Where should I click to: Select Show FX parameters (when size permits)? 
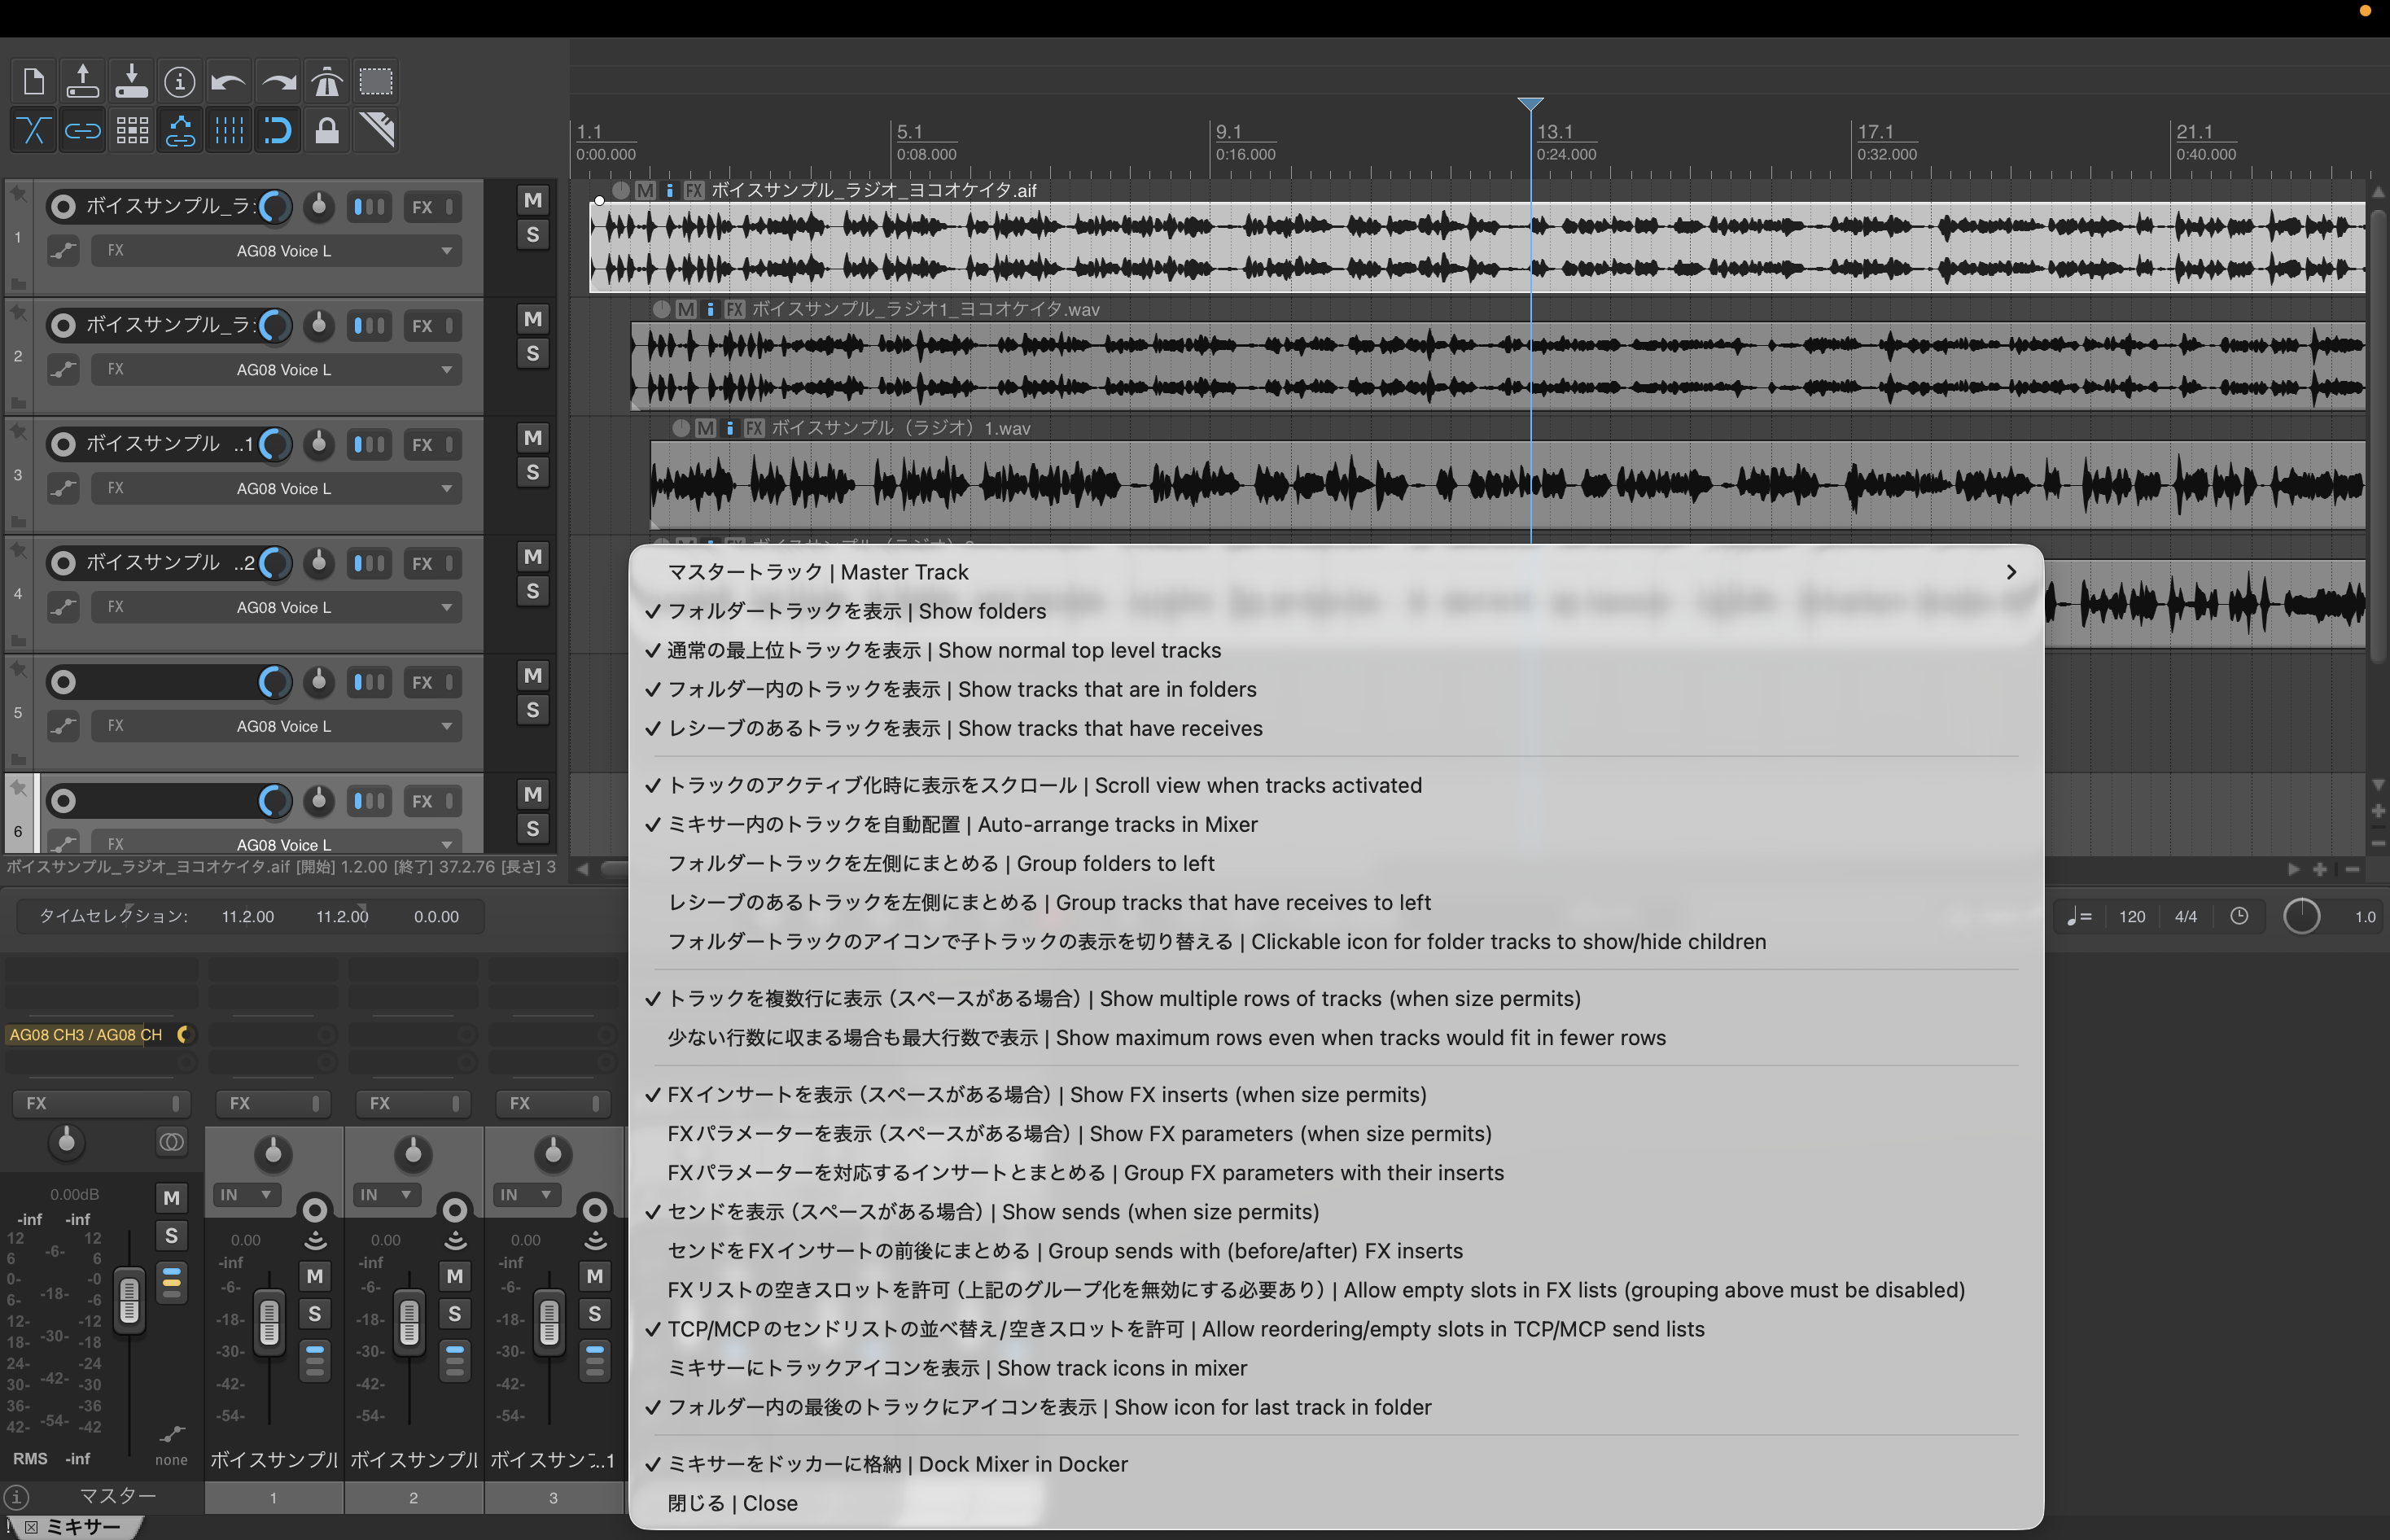coord(1335,1134)
